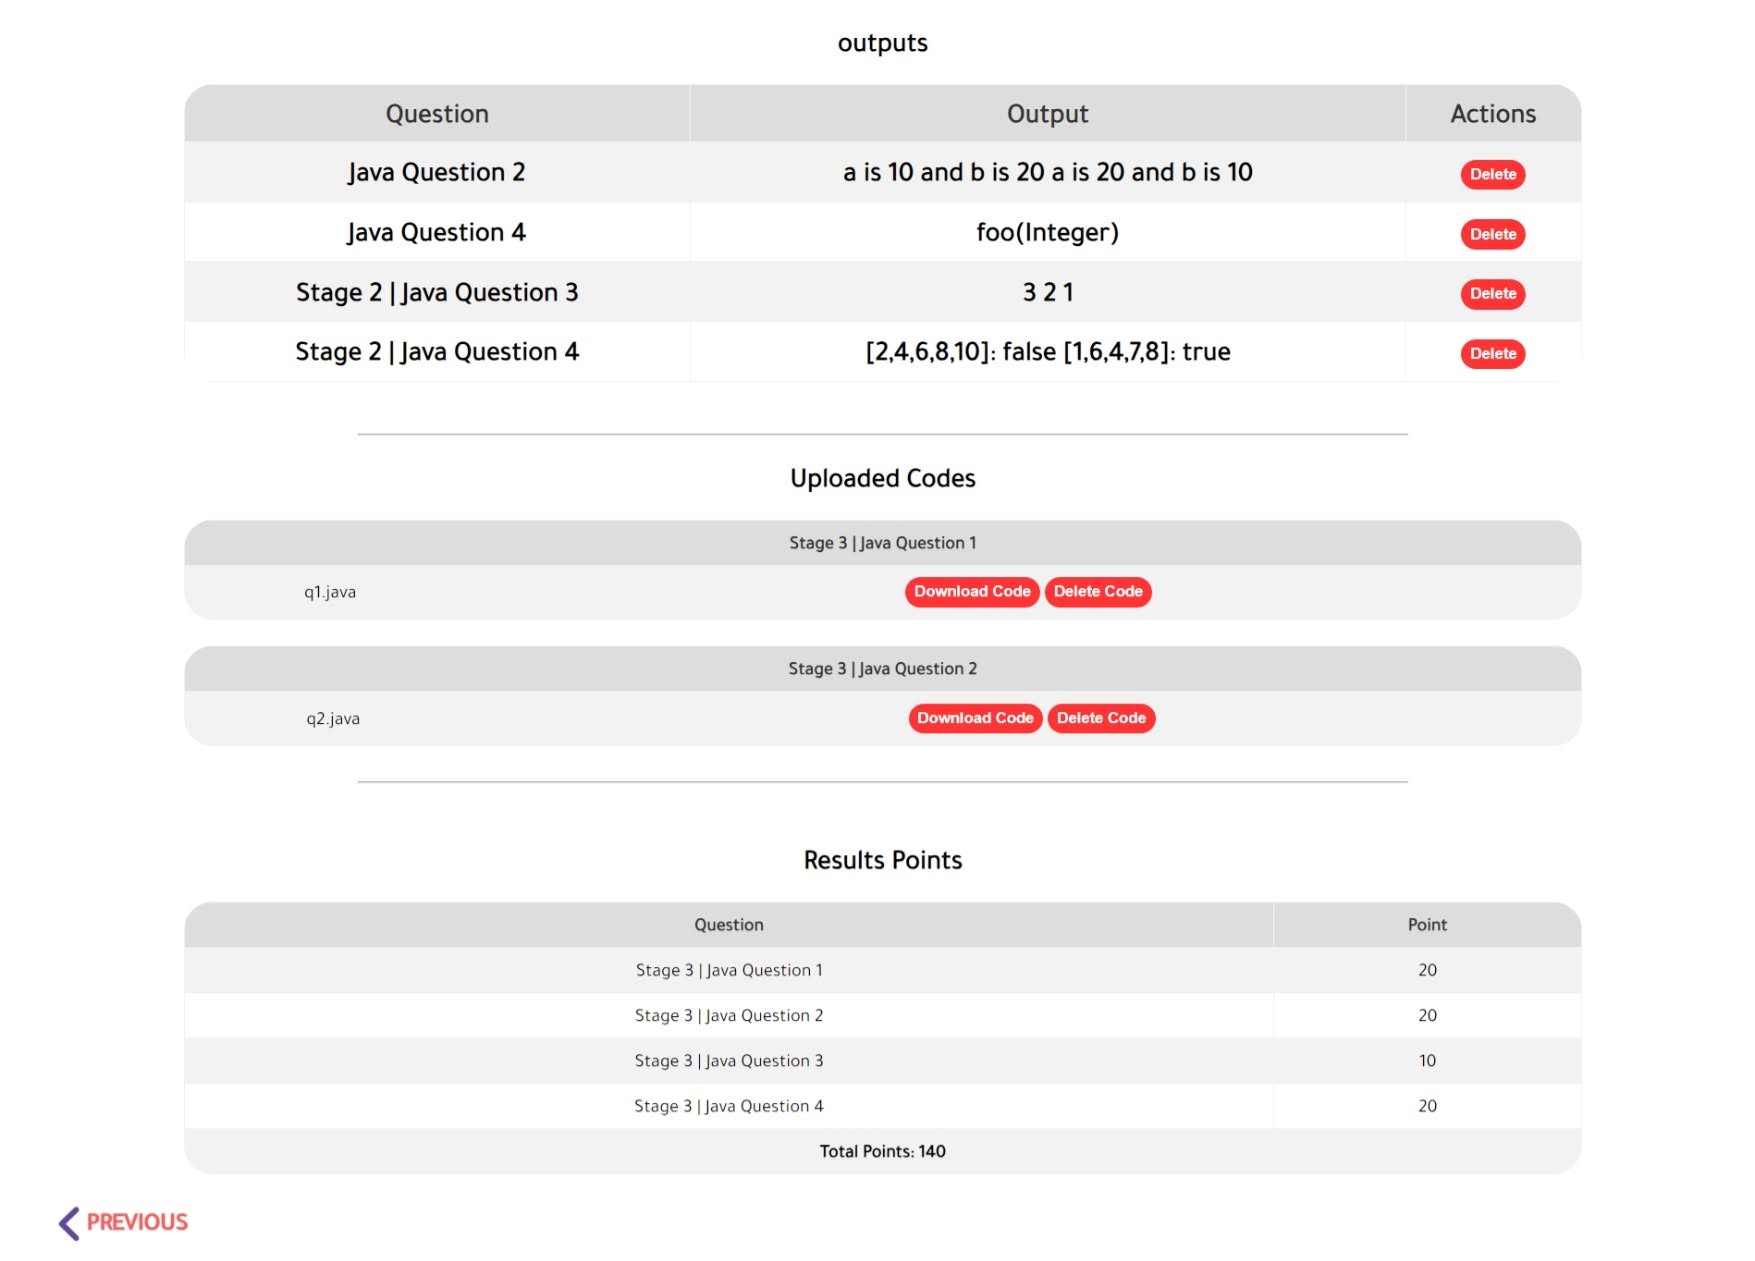Select the q1.java file name

(330, 592)
